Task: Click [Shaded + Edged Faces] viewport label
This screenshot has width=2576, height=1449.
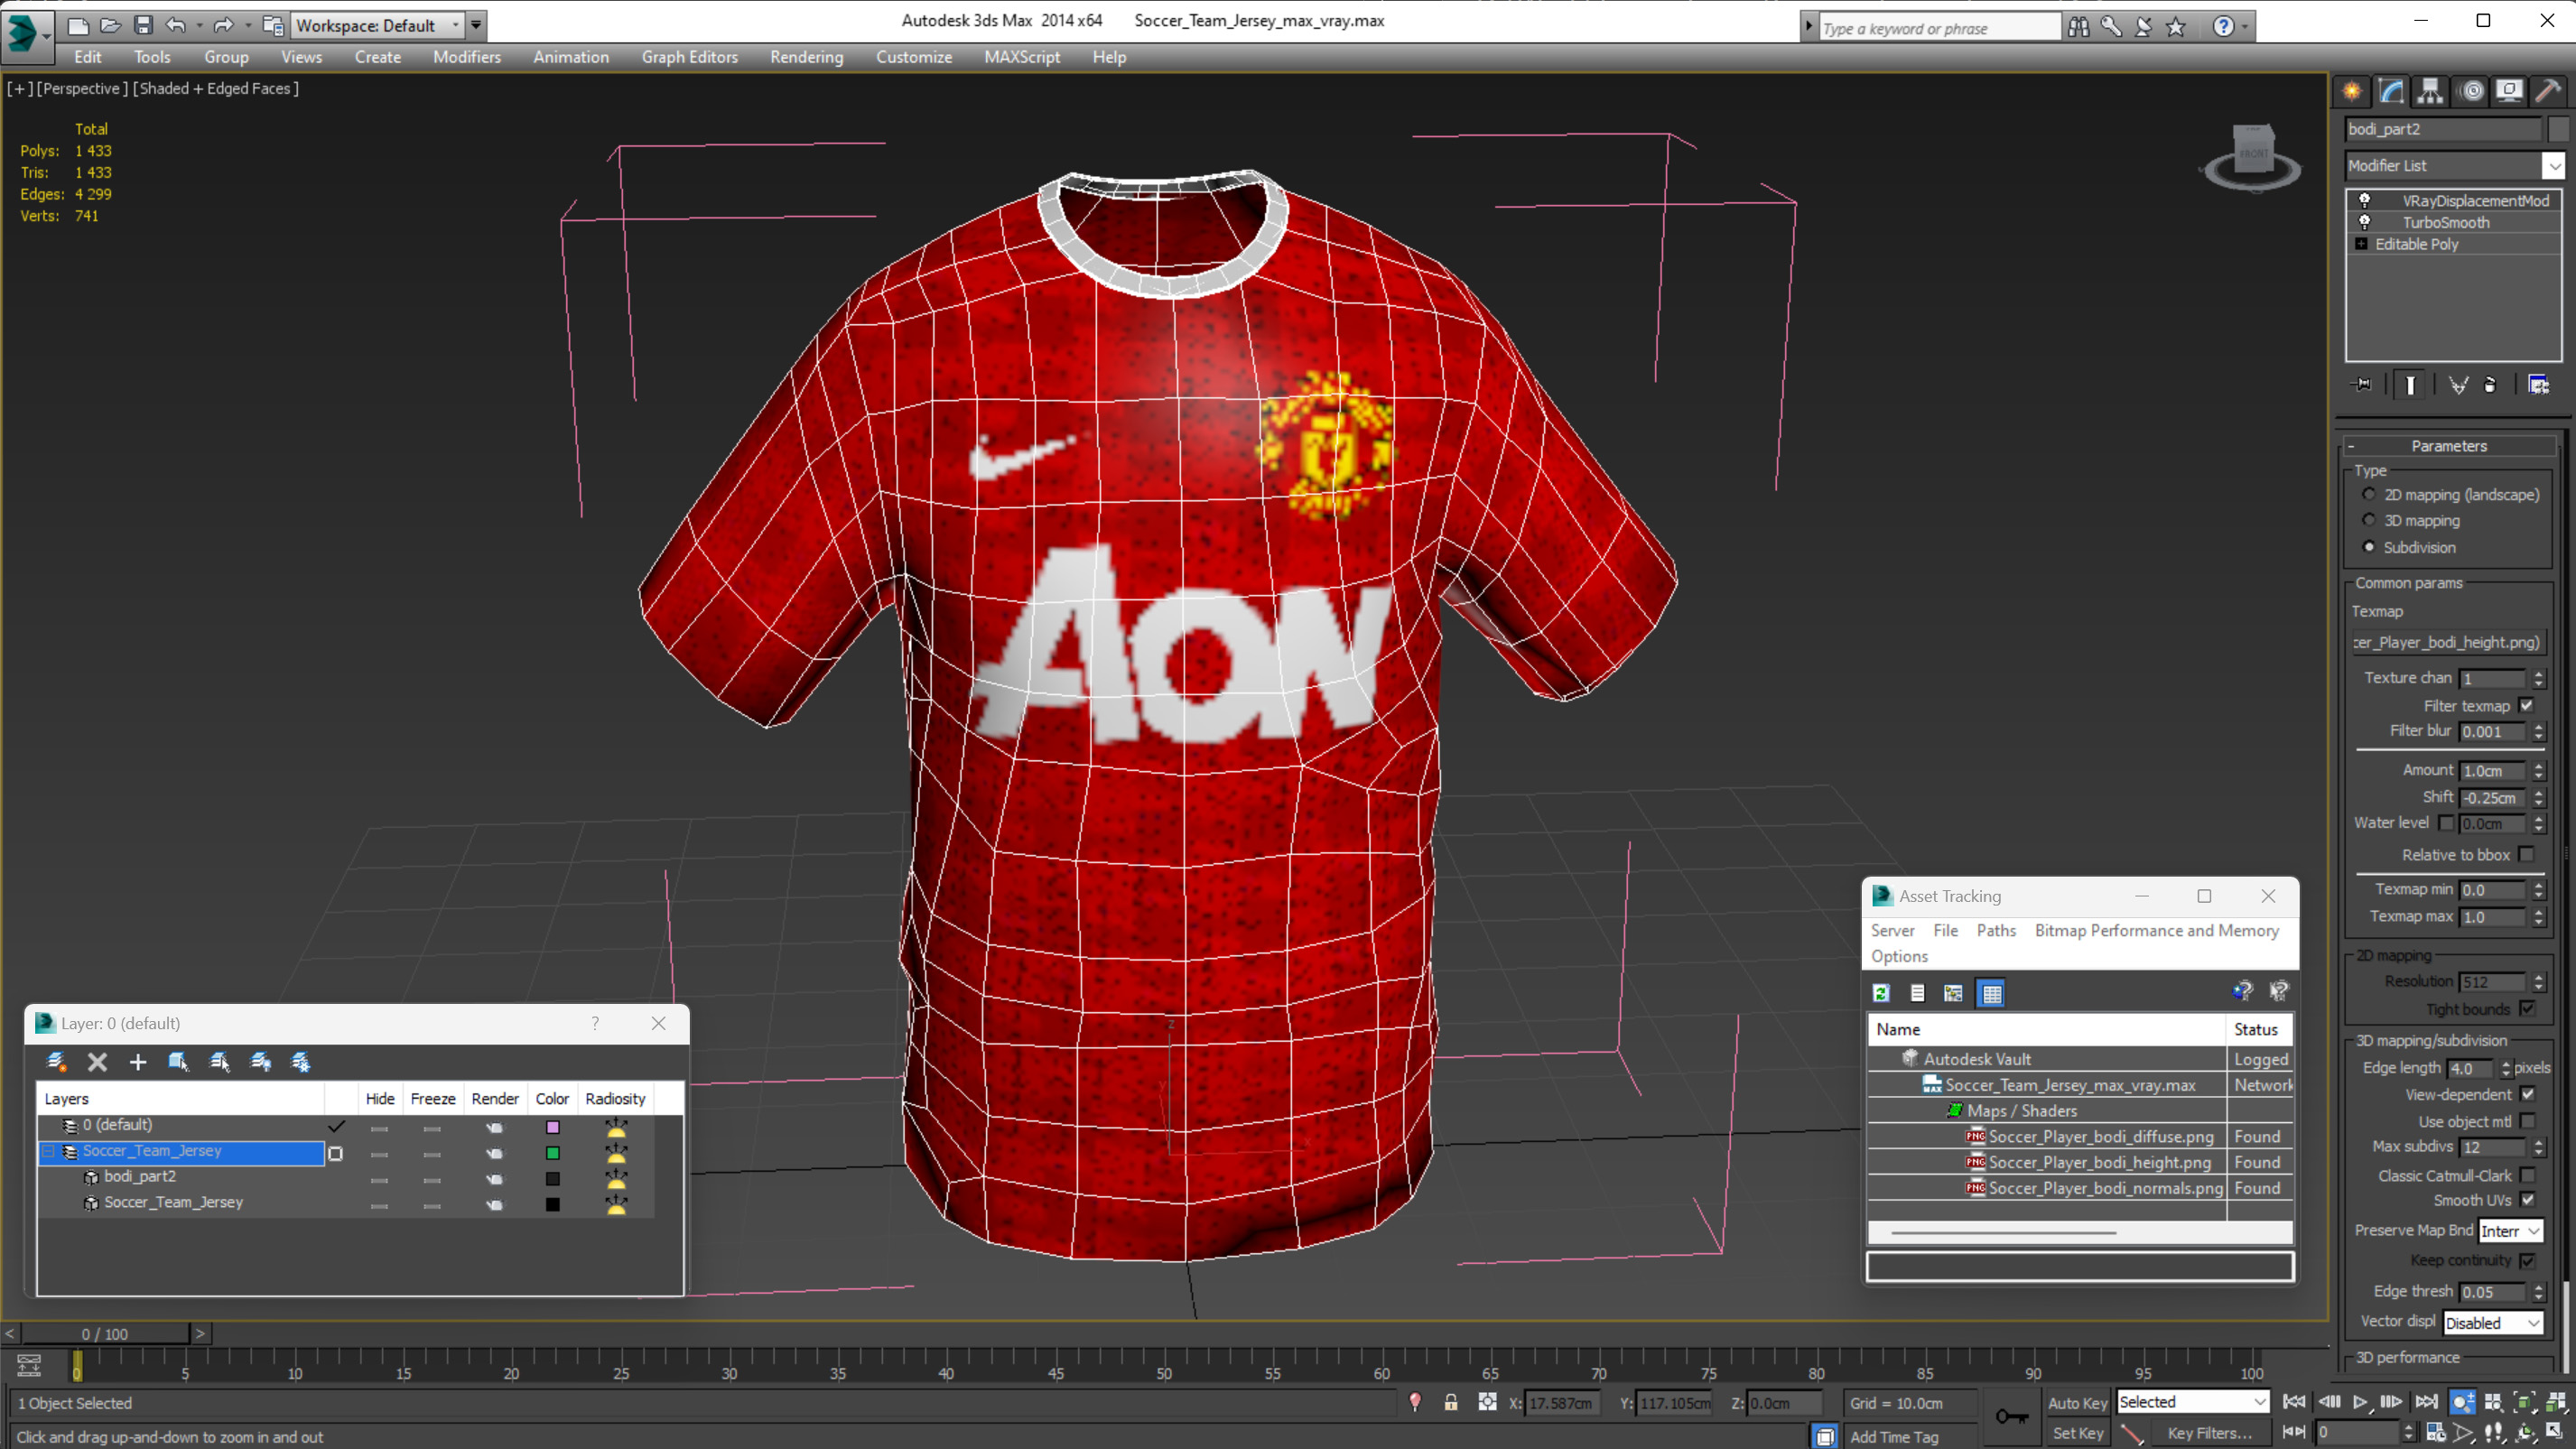Action: 216,88
